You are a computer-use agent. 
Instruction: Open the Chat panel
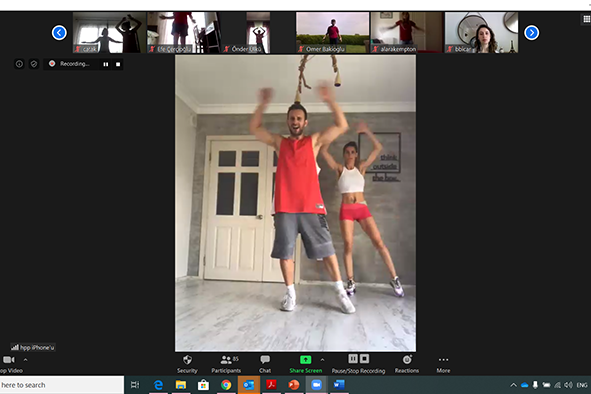pos(265,364)
